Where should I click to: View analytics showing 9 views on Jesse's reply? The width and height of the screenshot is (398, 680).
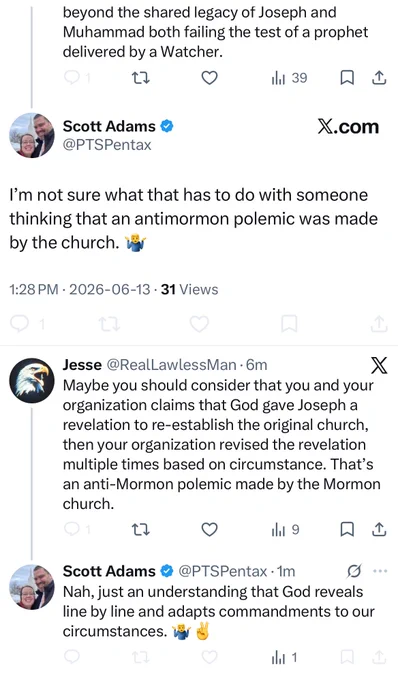[x=285, y=530]
